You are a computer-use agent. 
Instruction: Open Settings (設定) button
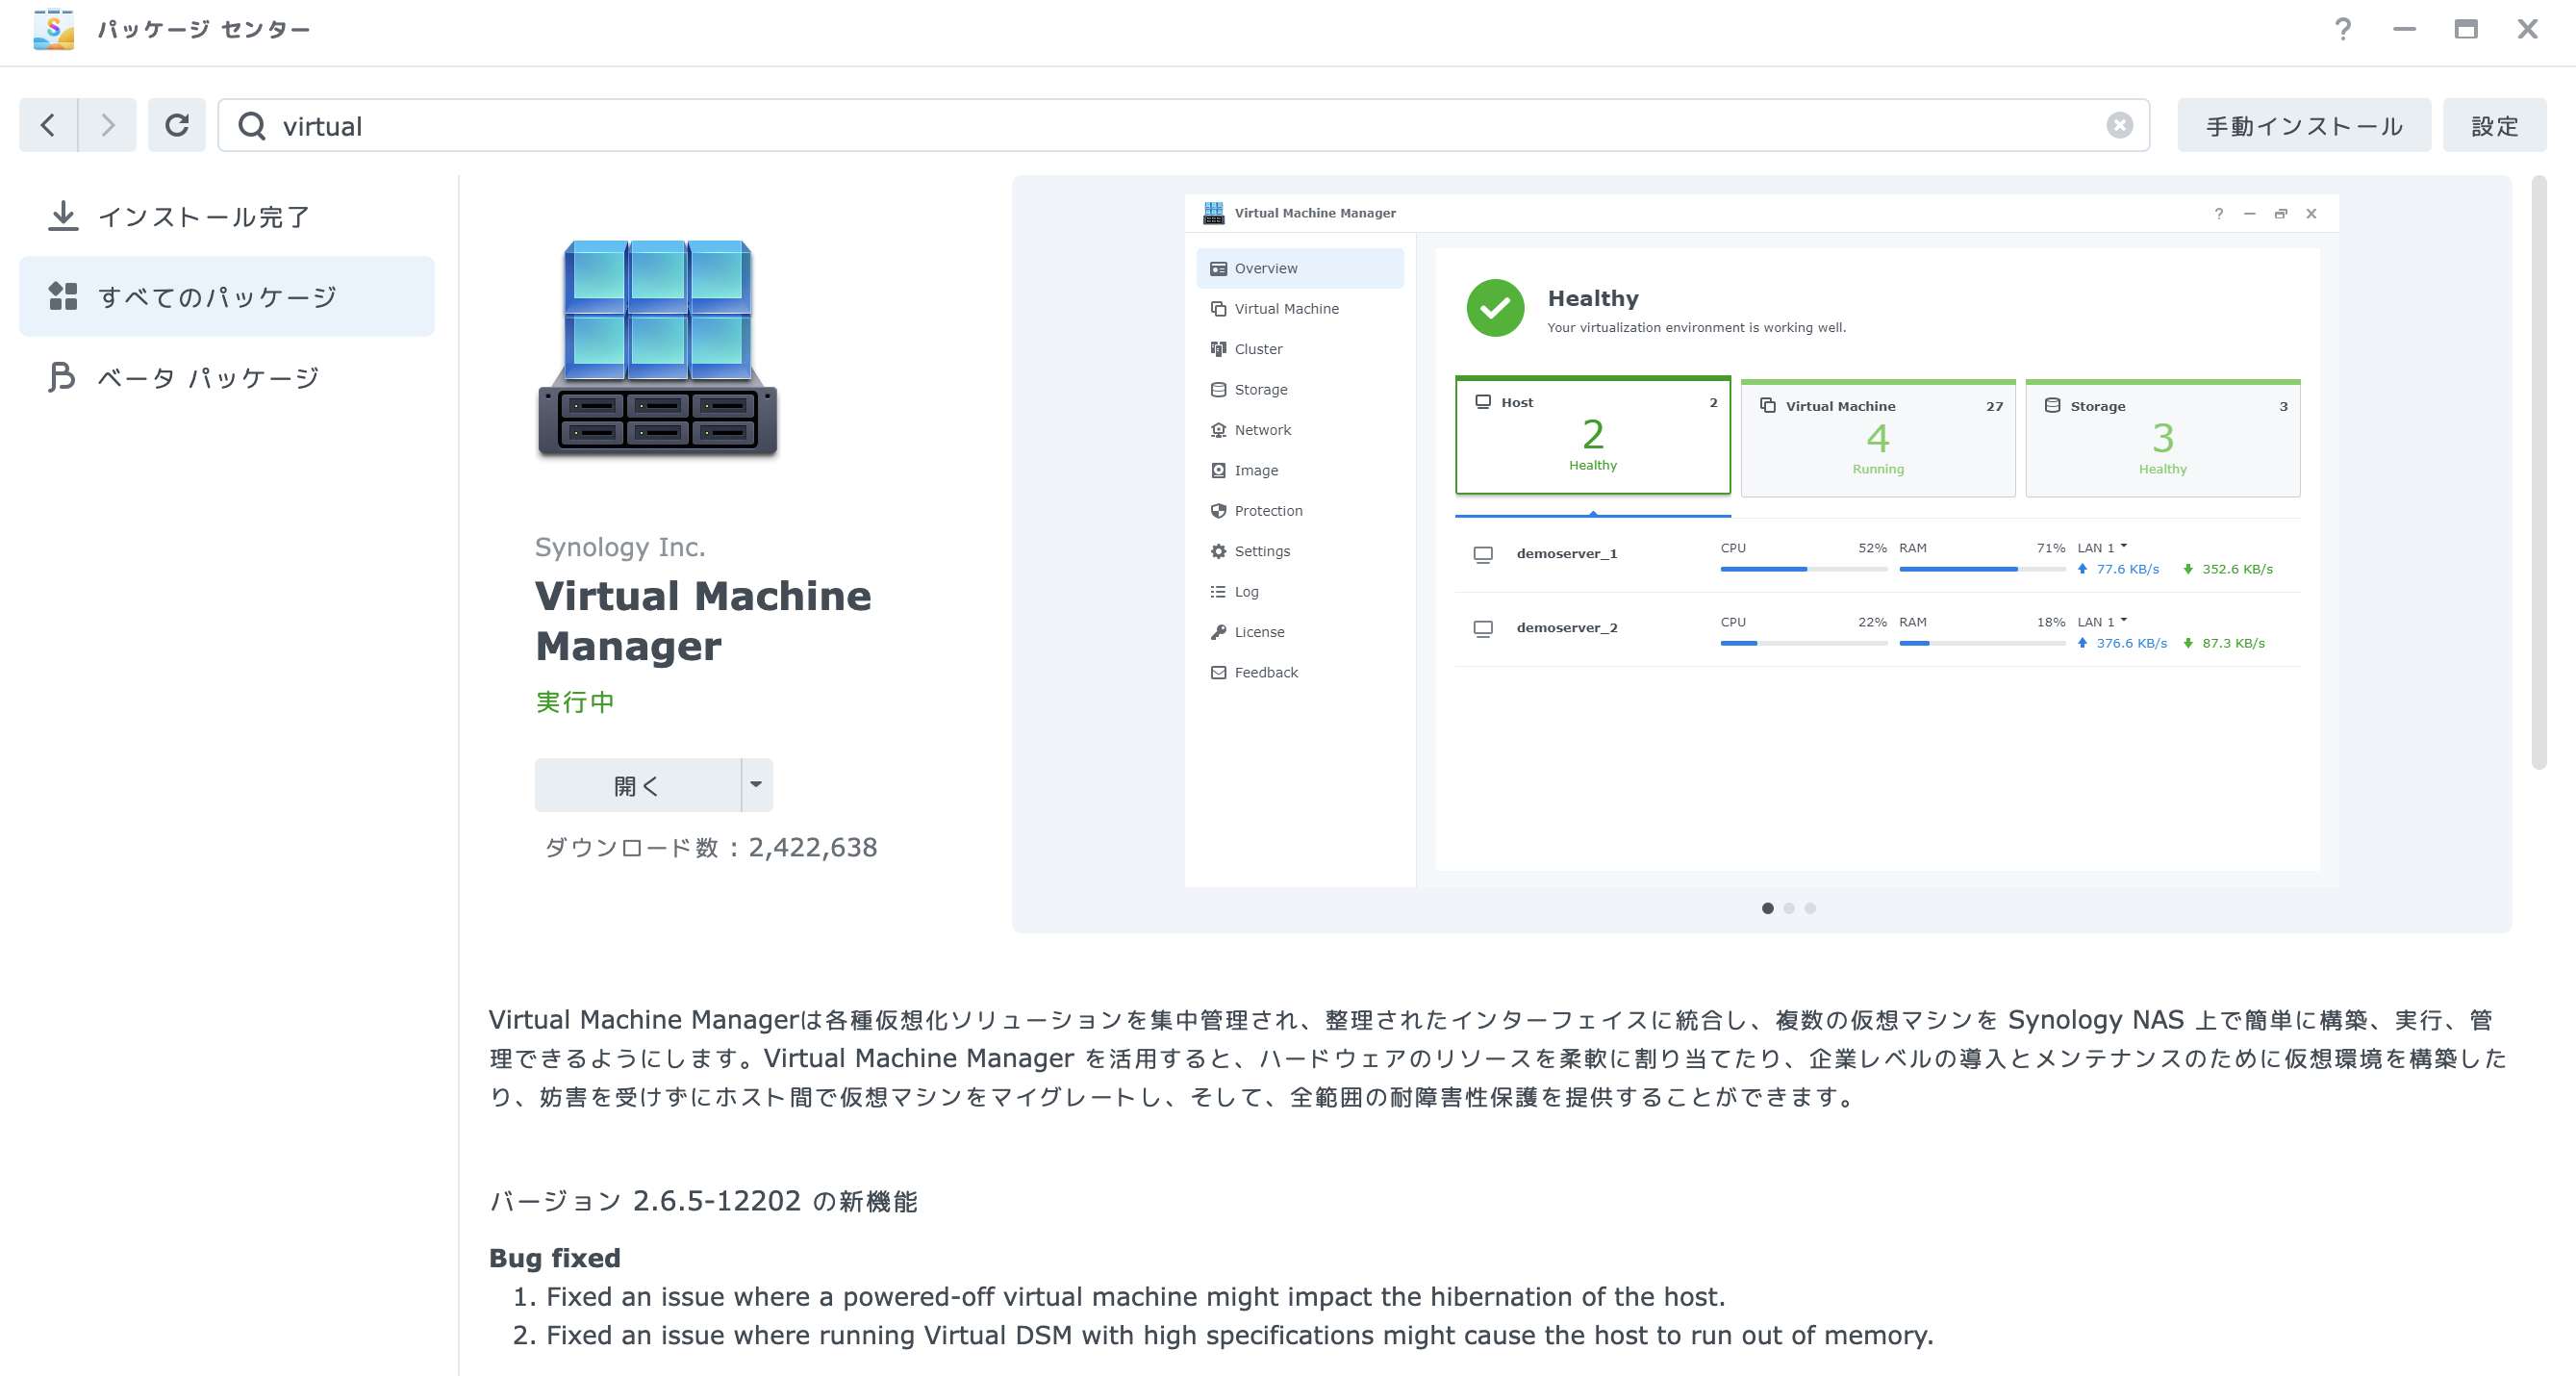(x=2494, y=125)
